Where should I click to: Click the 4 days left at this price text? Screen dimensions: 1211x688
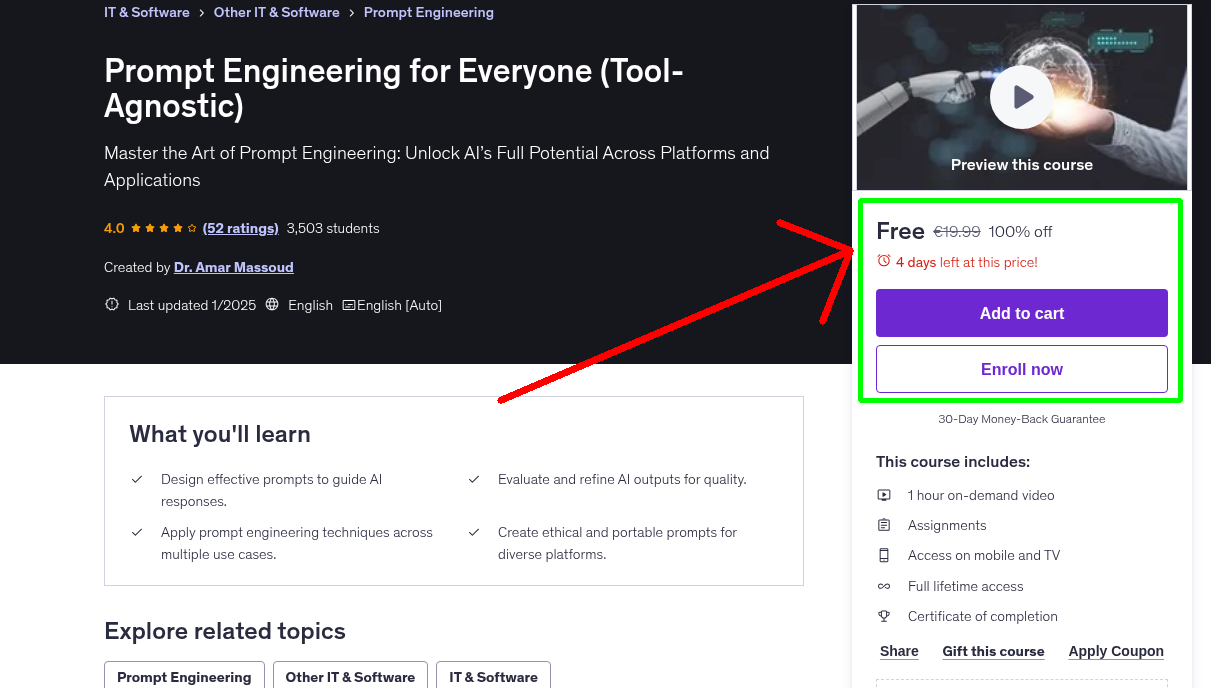click(967, 262)
